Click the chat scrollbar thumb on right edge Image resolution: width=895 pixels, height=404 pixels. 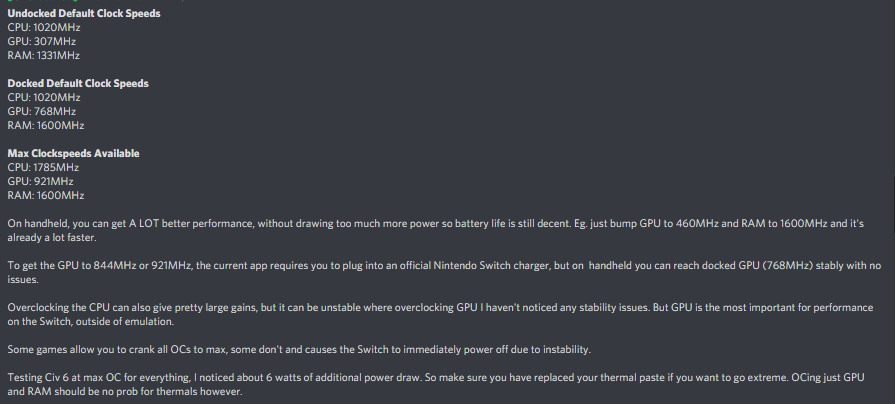coord(894,205)
